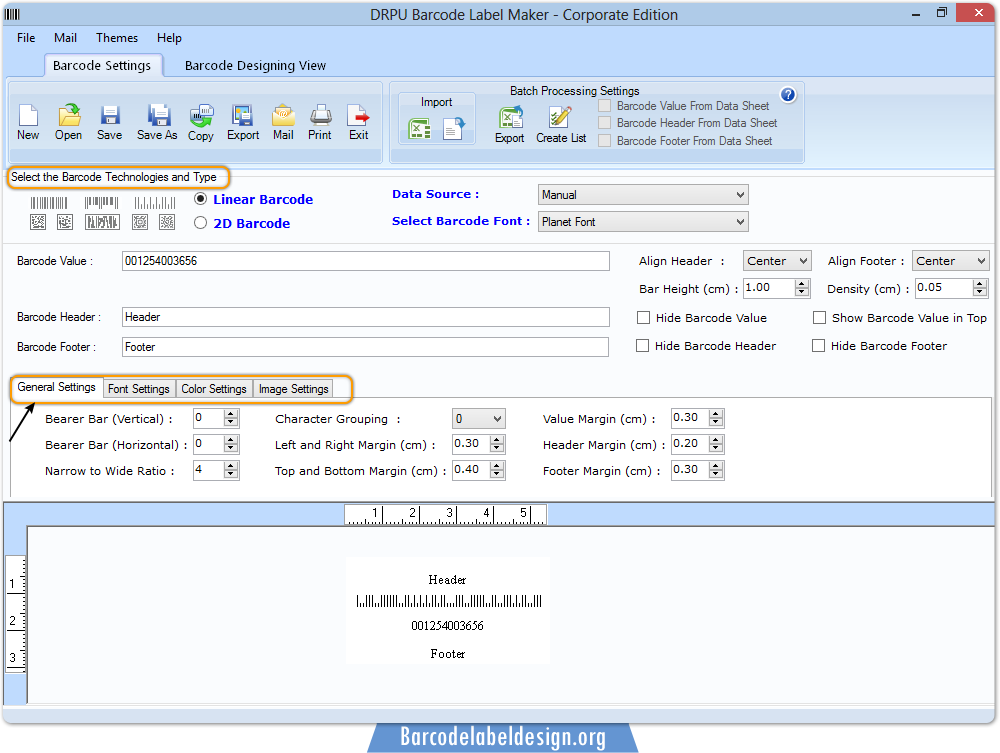The image size is (1000, 753).
Task: Select first linear barcode sample icon
Action: tap(49, 203)
